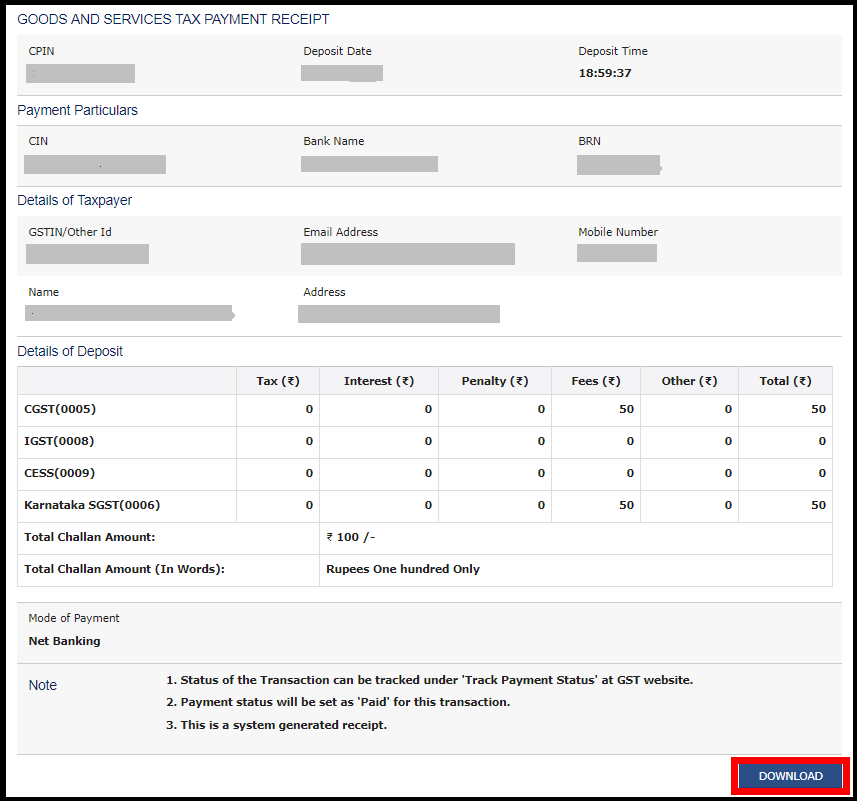Image resolution: width=857 pixels, height=801 pixels.
Task: Click the 'Goods and Services Tax Payment Receipt' title
Action: coord(173,20)
